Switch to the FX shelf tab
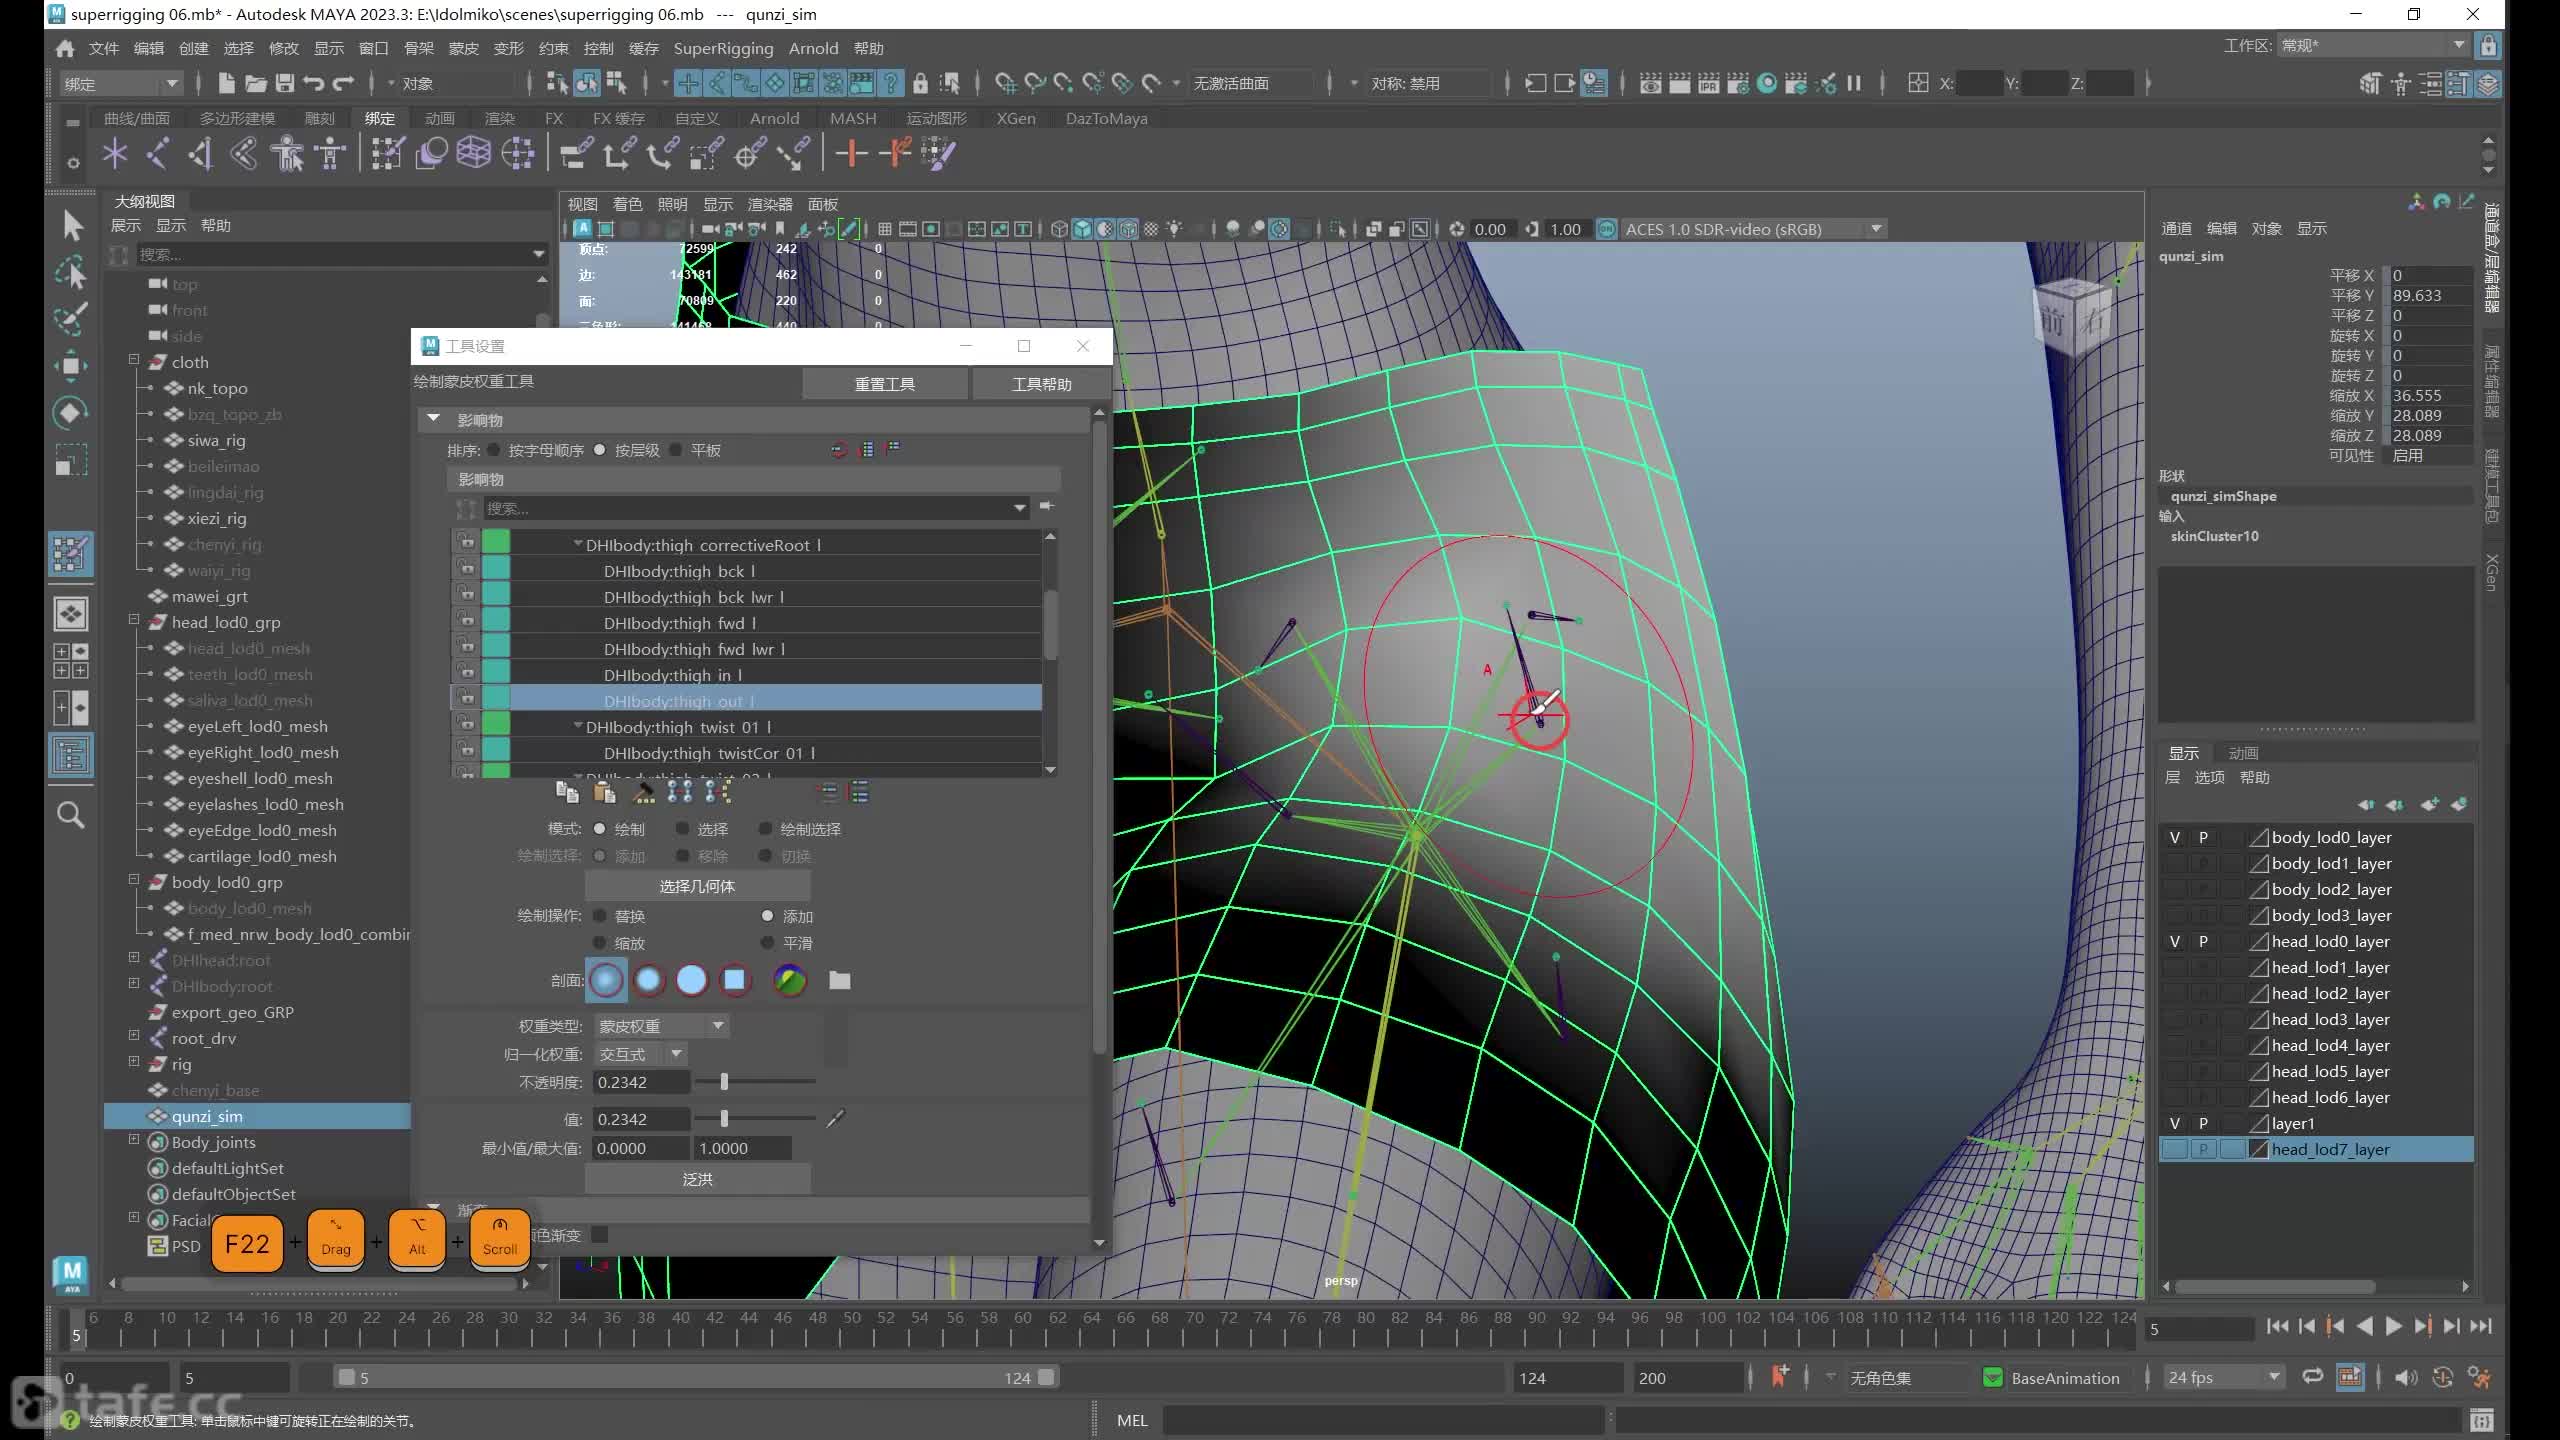Screen dimensions: 2560x1440 (x=554, y=118)
